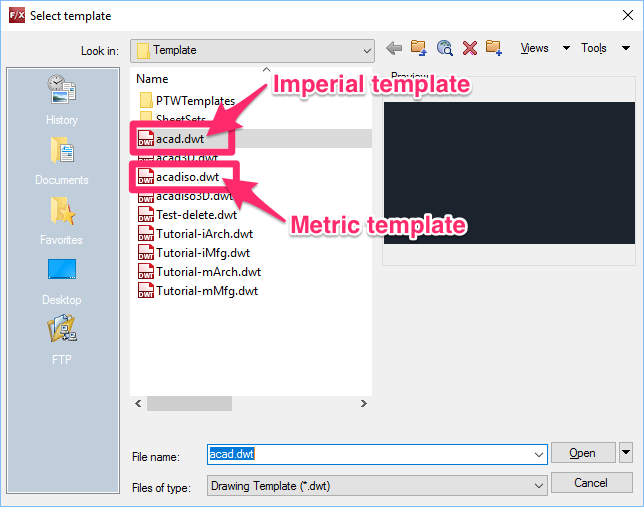Close the Select template dialog
Screen dimensions: 644x507
[628, 16]
